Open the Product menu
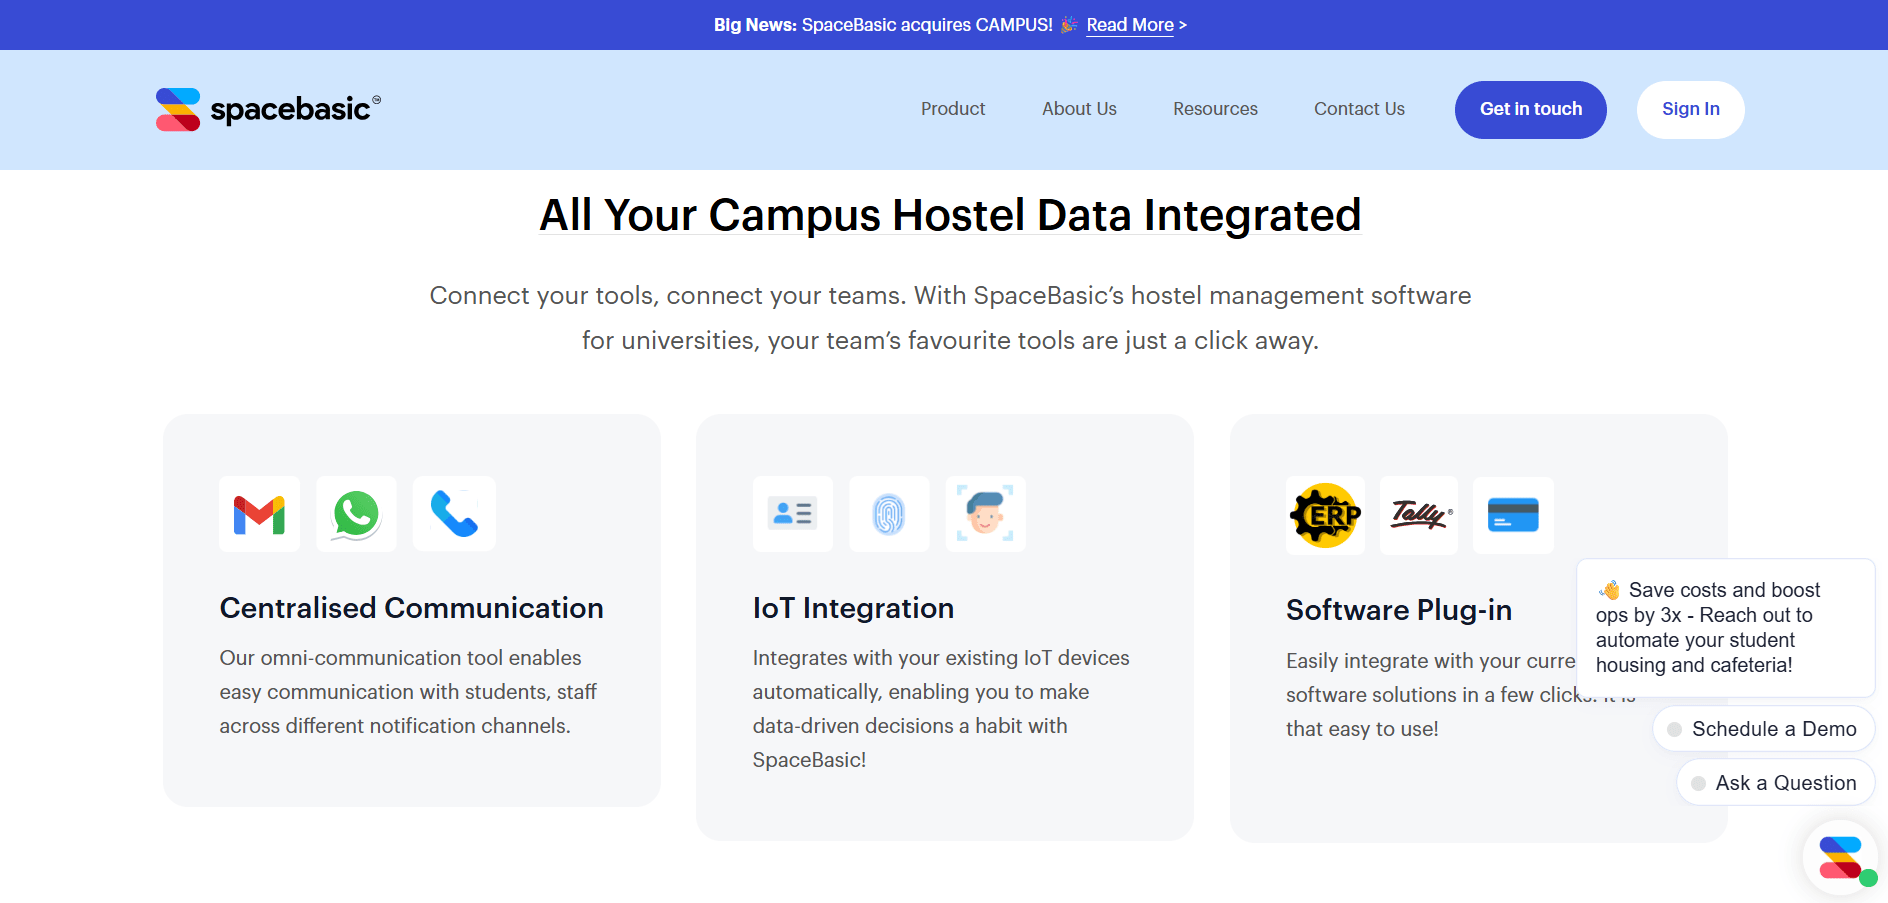 tap(953, 109)
